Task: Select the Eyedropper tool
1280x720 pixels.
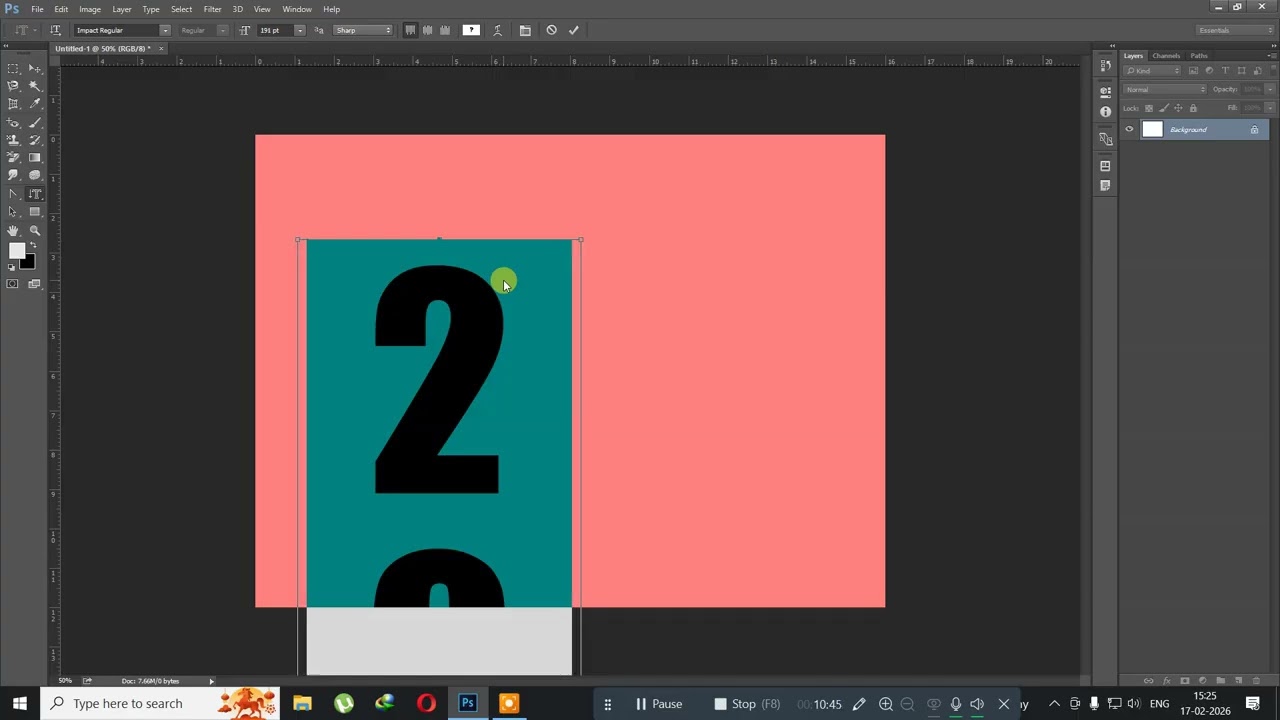Action: pyautogui.click(x=35, y=104)
